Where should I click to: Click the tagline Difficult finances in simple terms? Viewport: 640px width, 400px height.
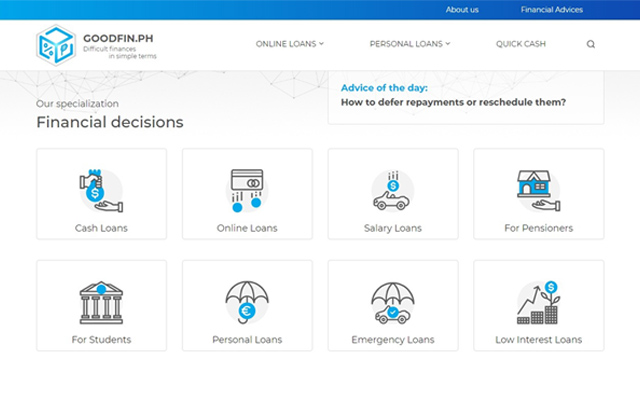[x=120, y=52]
